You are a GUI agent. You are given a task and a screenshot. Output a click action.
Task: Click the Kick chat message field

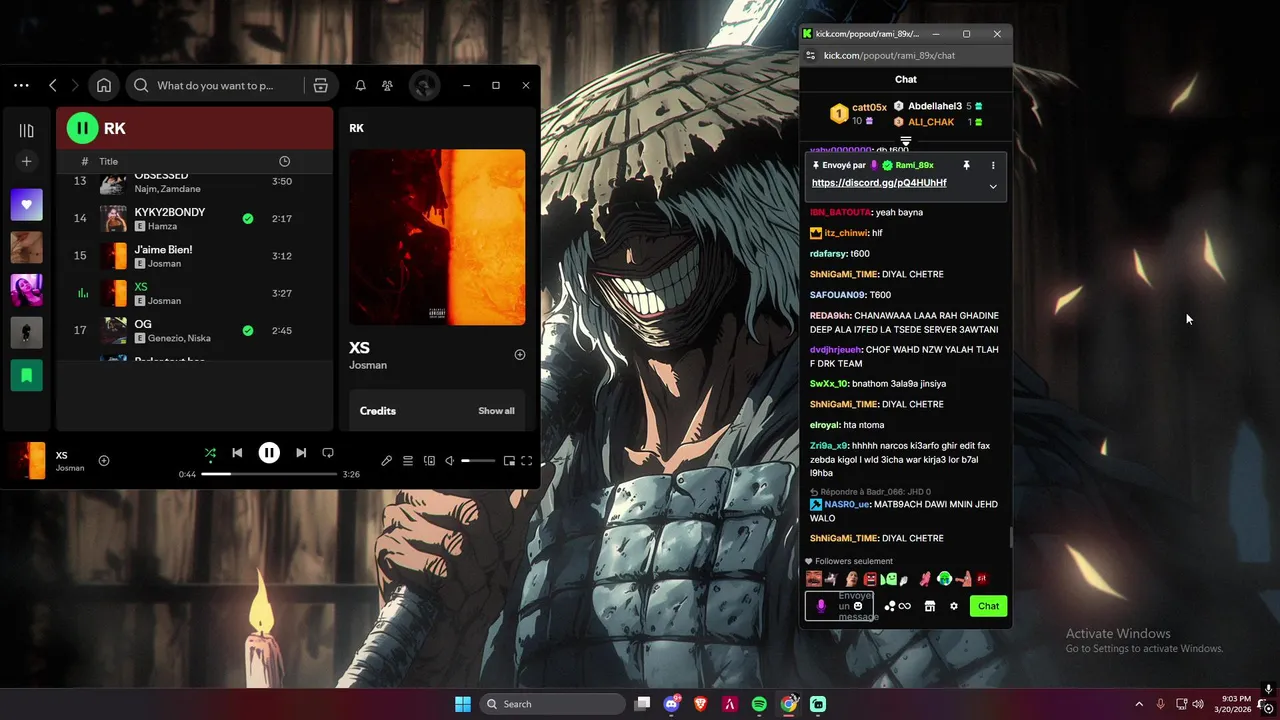click(x=839, y=606)
